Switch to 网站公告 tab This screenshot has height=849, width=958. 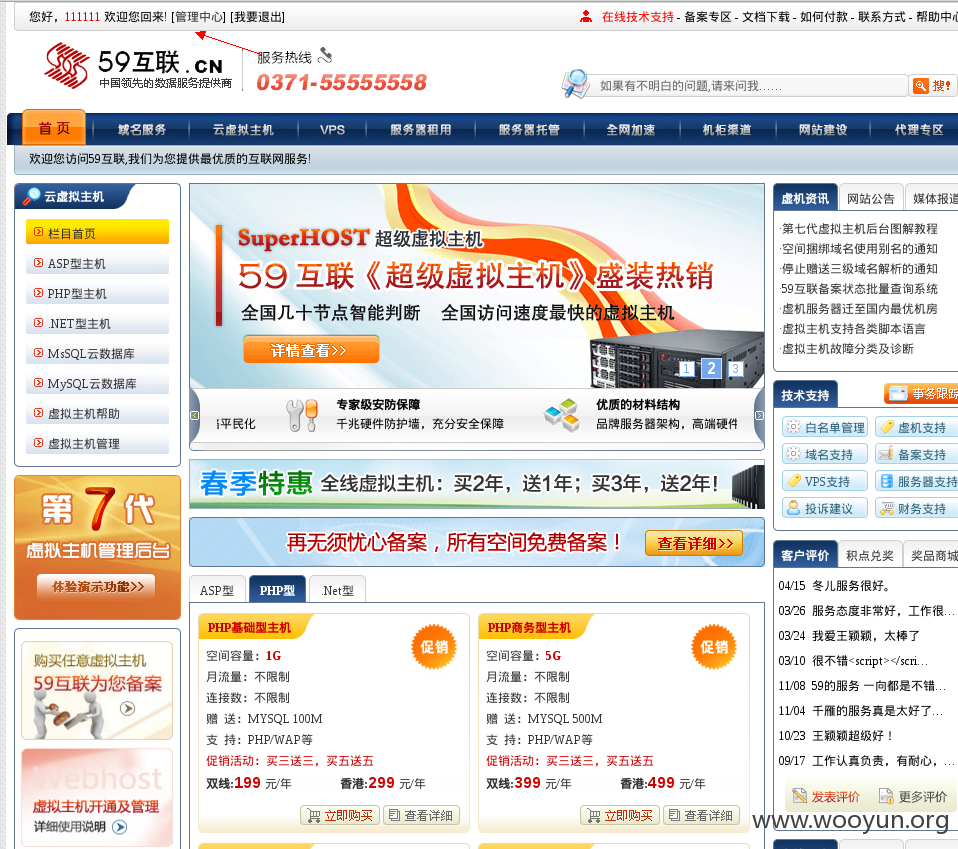click(x=871, y=198)
